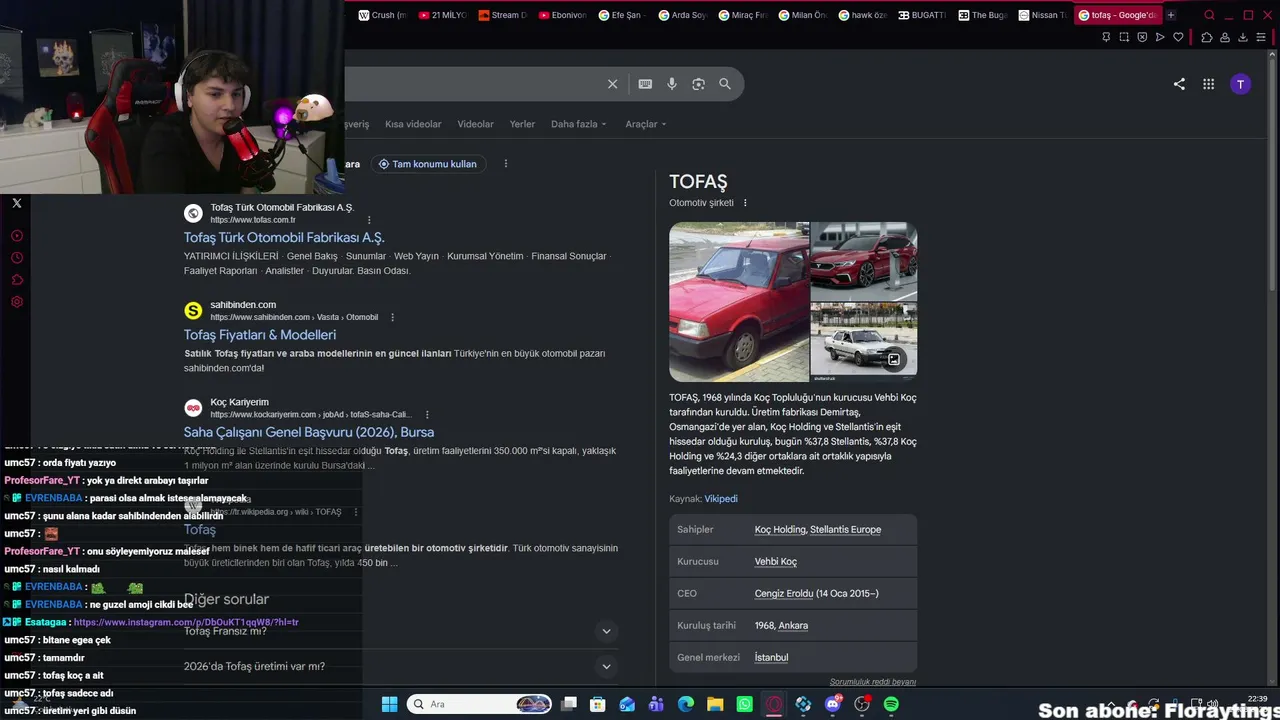
Task: Open History from the Opera sidebar
Action: coord(17,258)
